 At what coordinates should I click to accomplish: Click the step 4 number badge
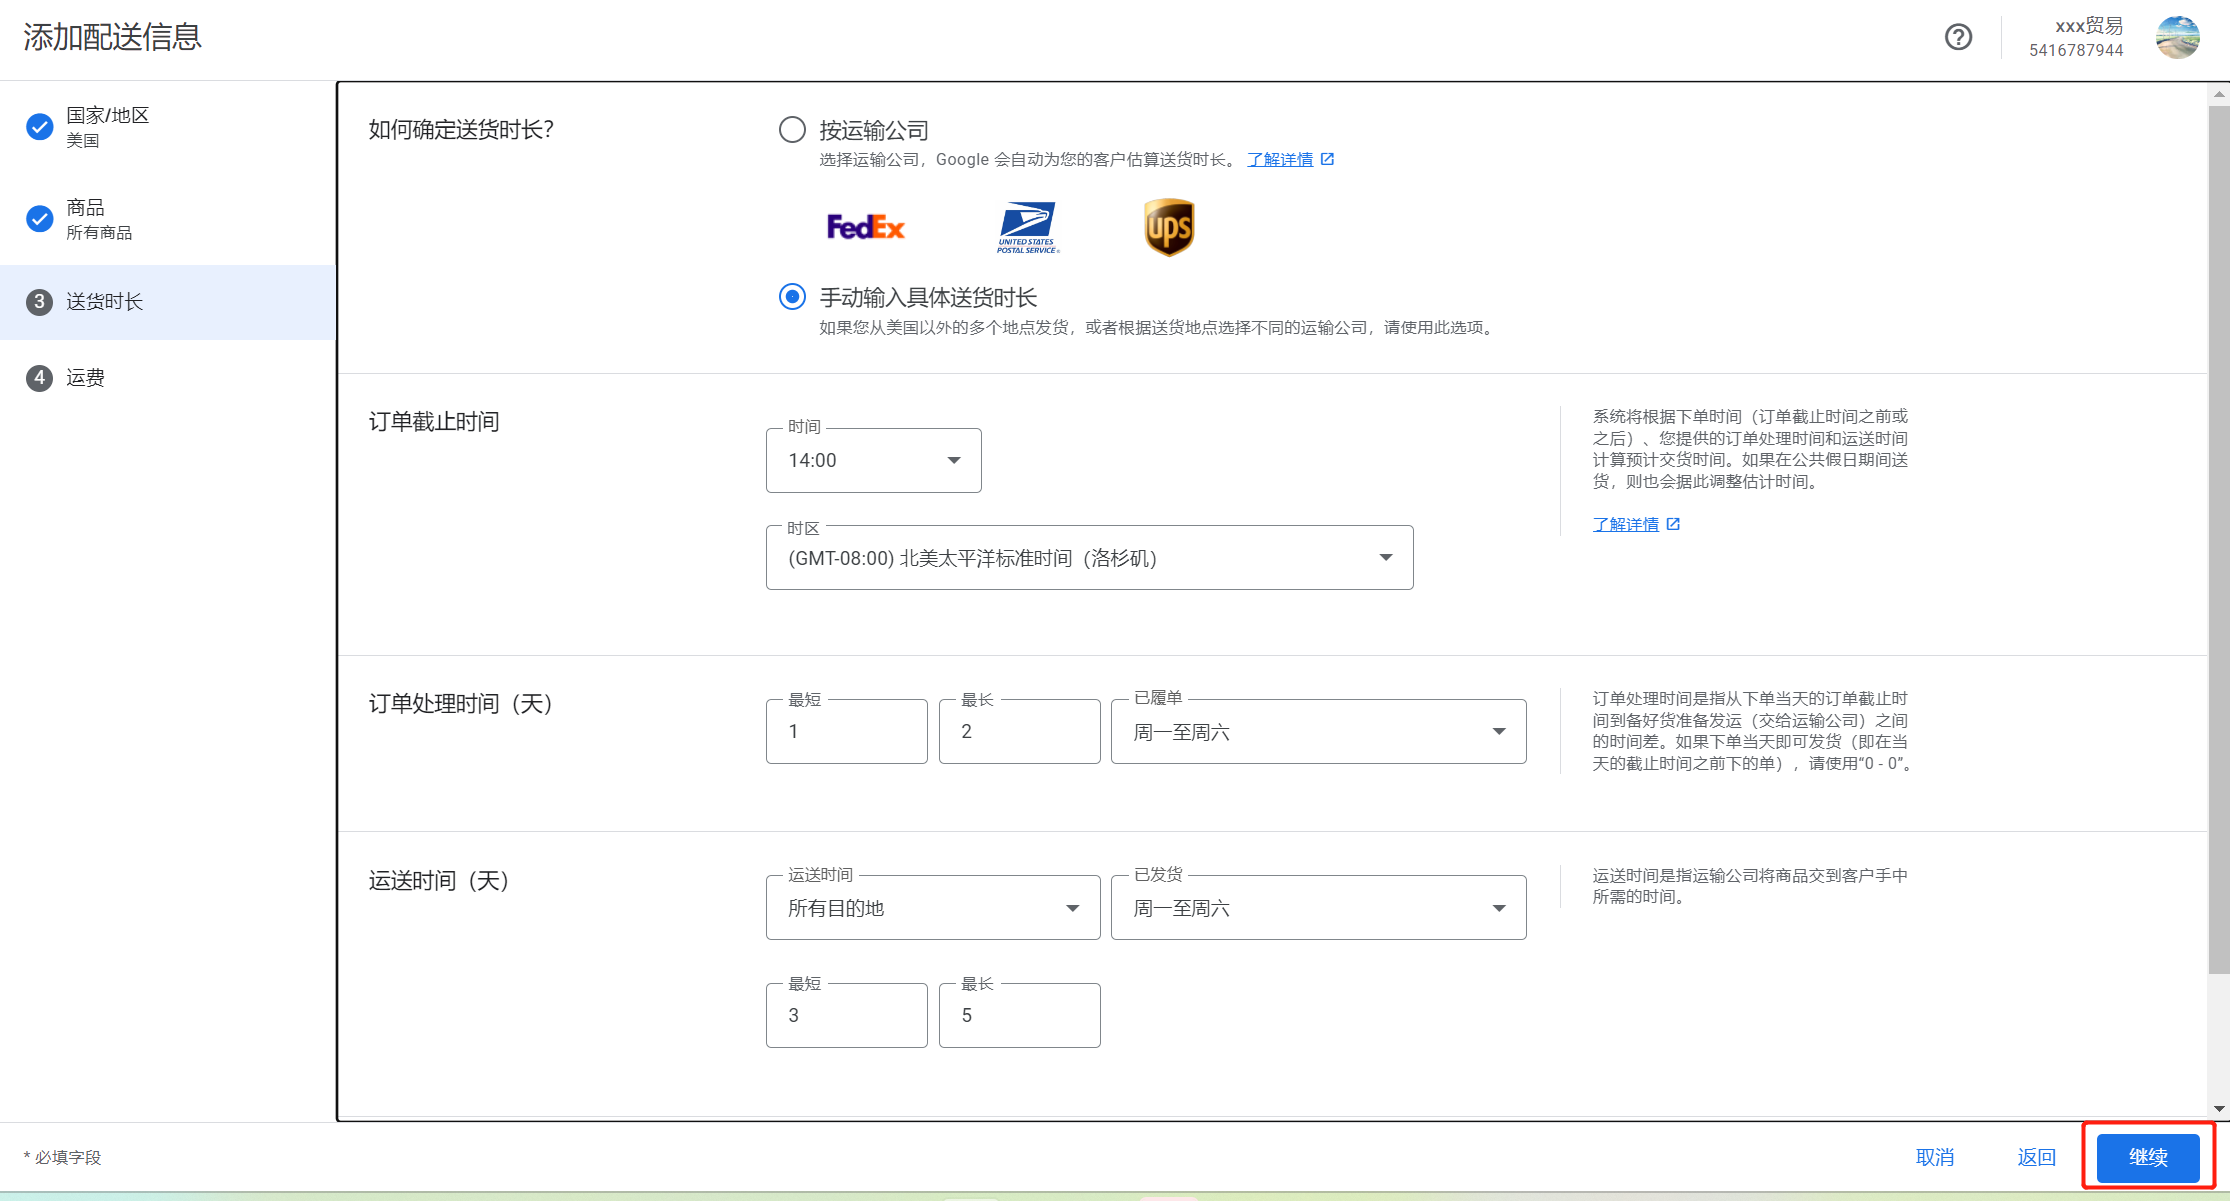pyautogui.click(x=39, y=378)
